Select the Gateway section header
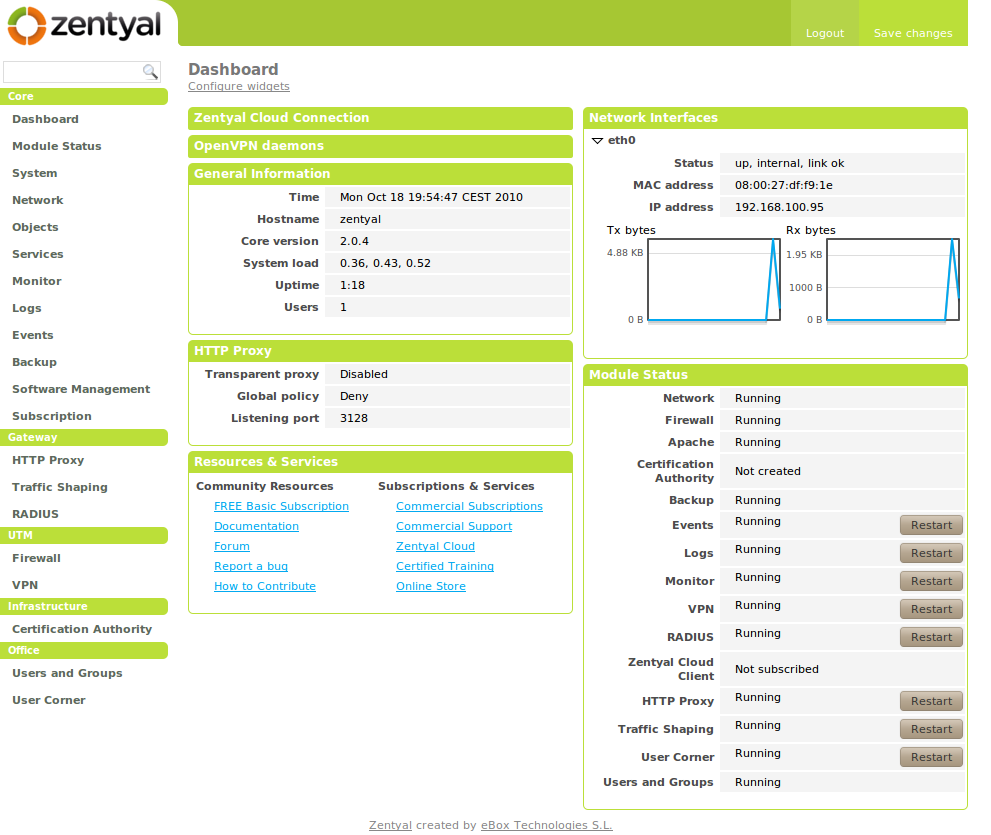991x835 pixels. (x=84, y=437)
